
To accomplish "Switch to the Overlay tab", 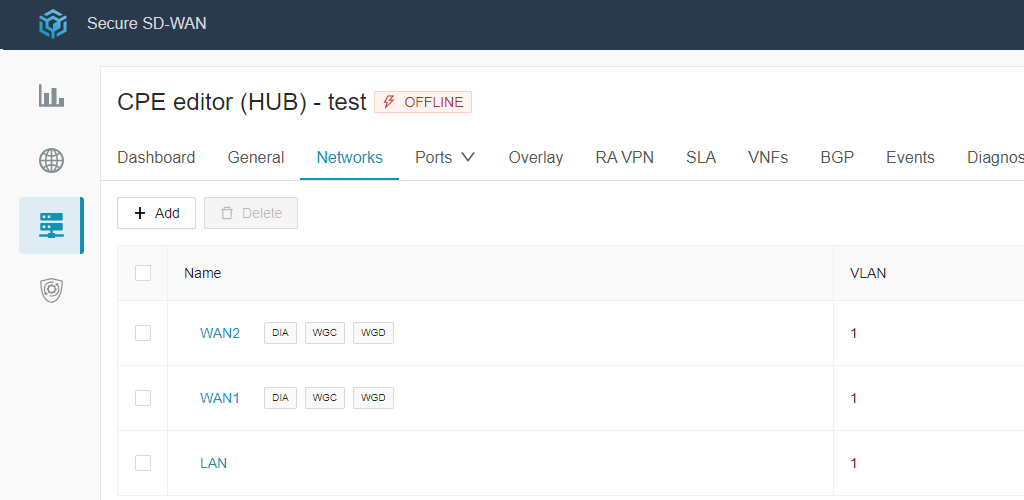I will (535, 157).
